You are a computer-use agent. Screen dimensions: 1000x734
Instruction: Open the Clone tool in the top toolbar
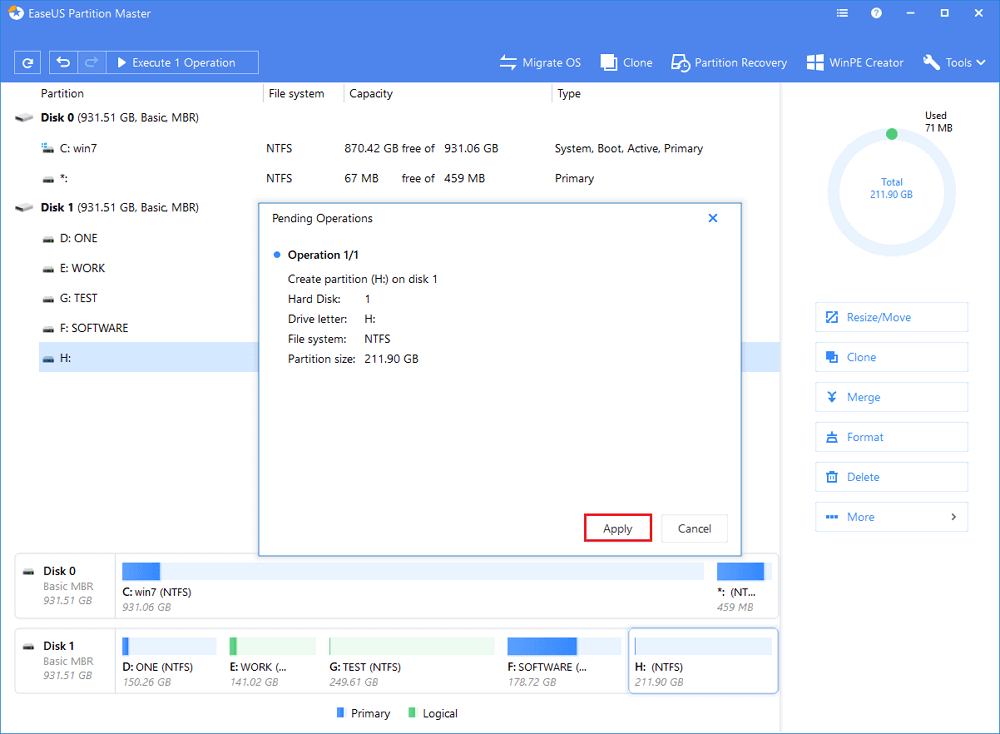click(626, 62)
